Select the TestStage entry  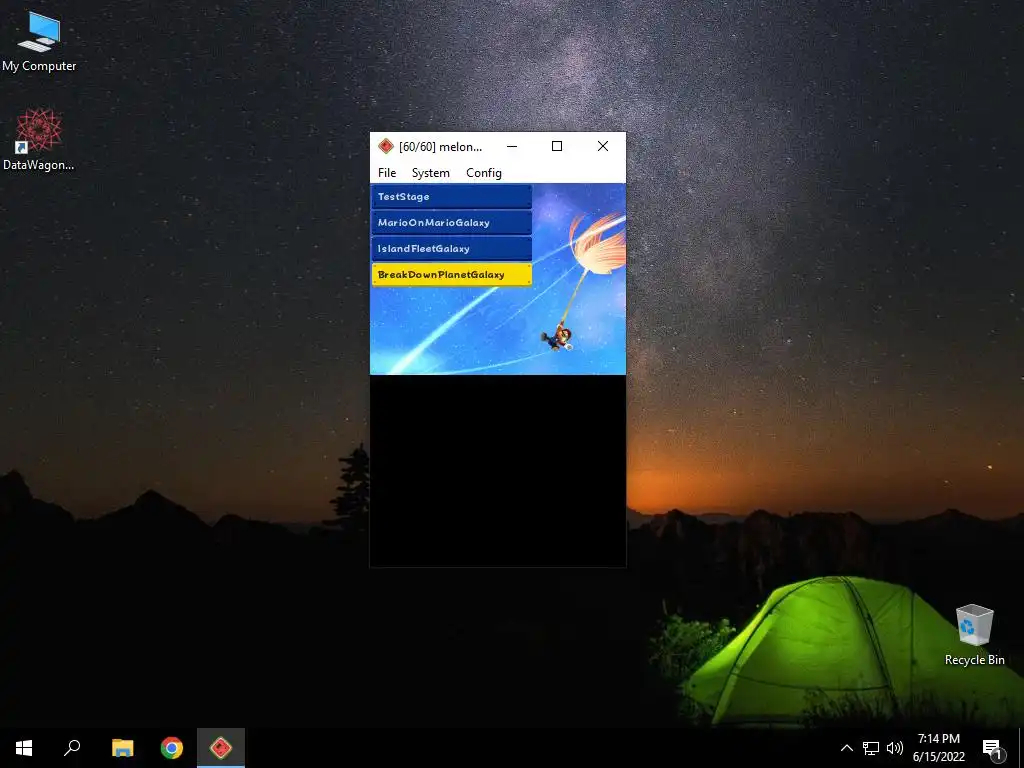point(451,197)
